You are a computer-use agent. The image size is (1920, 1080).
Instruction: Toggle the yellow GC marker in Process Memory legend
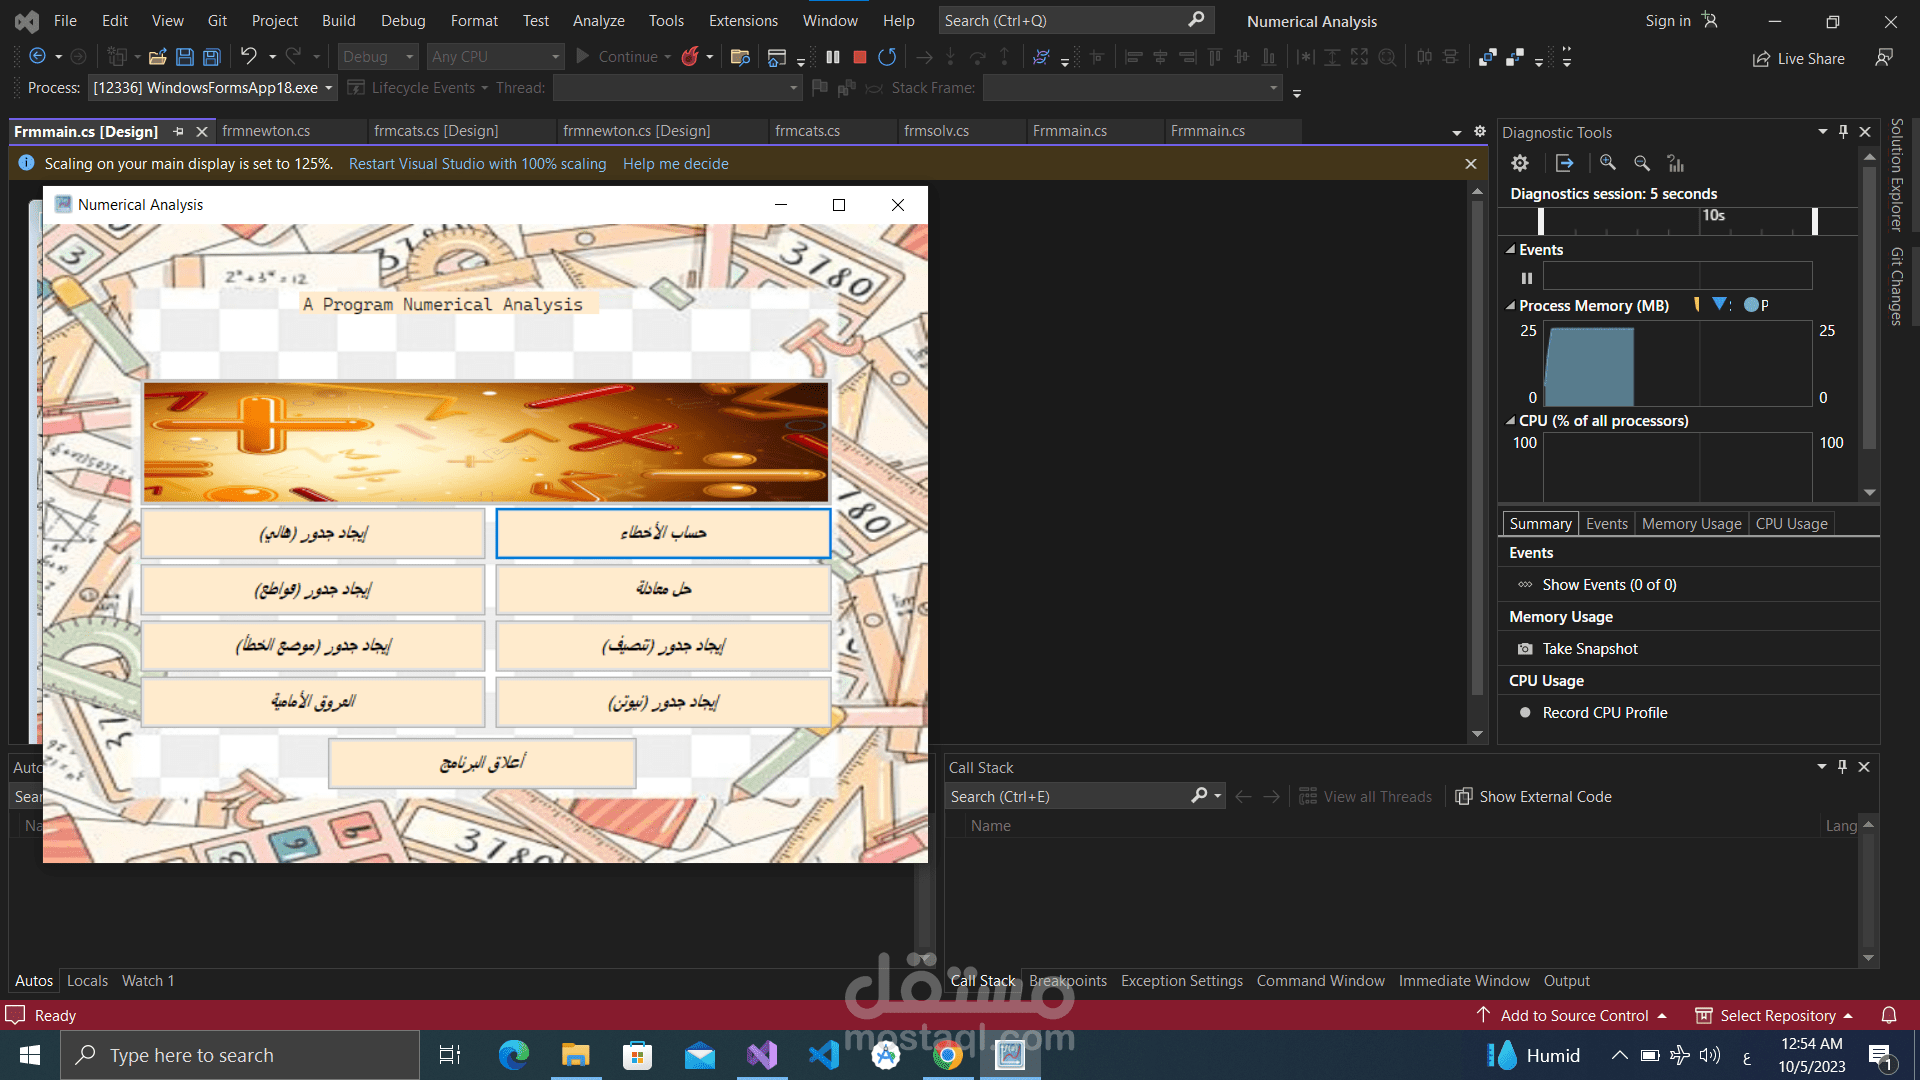[x=1697, y=304]
